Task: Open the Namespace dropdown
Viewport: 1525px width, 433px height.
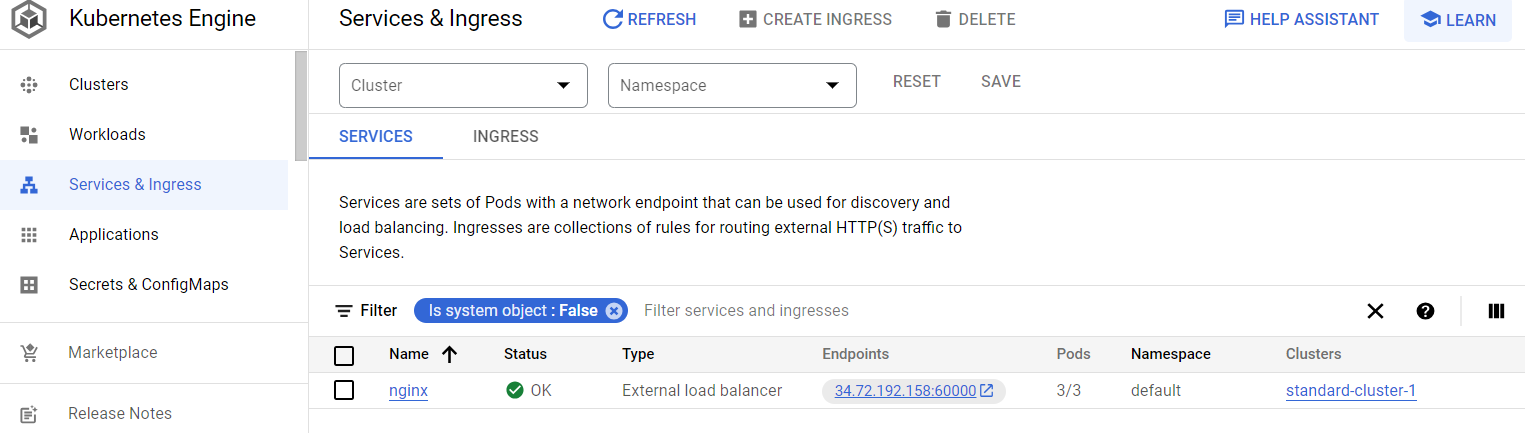Action: [732, 85]
